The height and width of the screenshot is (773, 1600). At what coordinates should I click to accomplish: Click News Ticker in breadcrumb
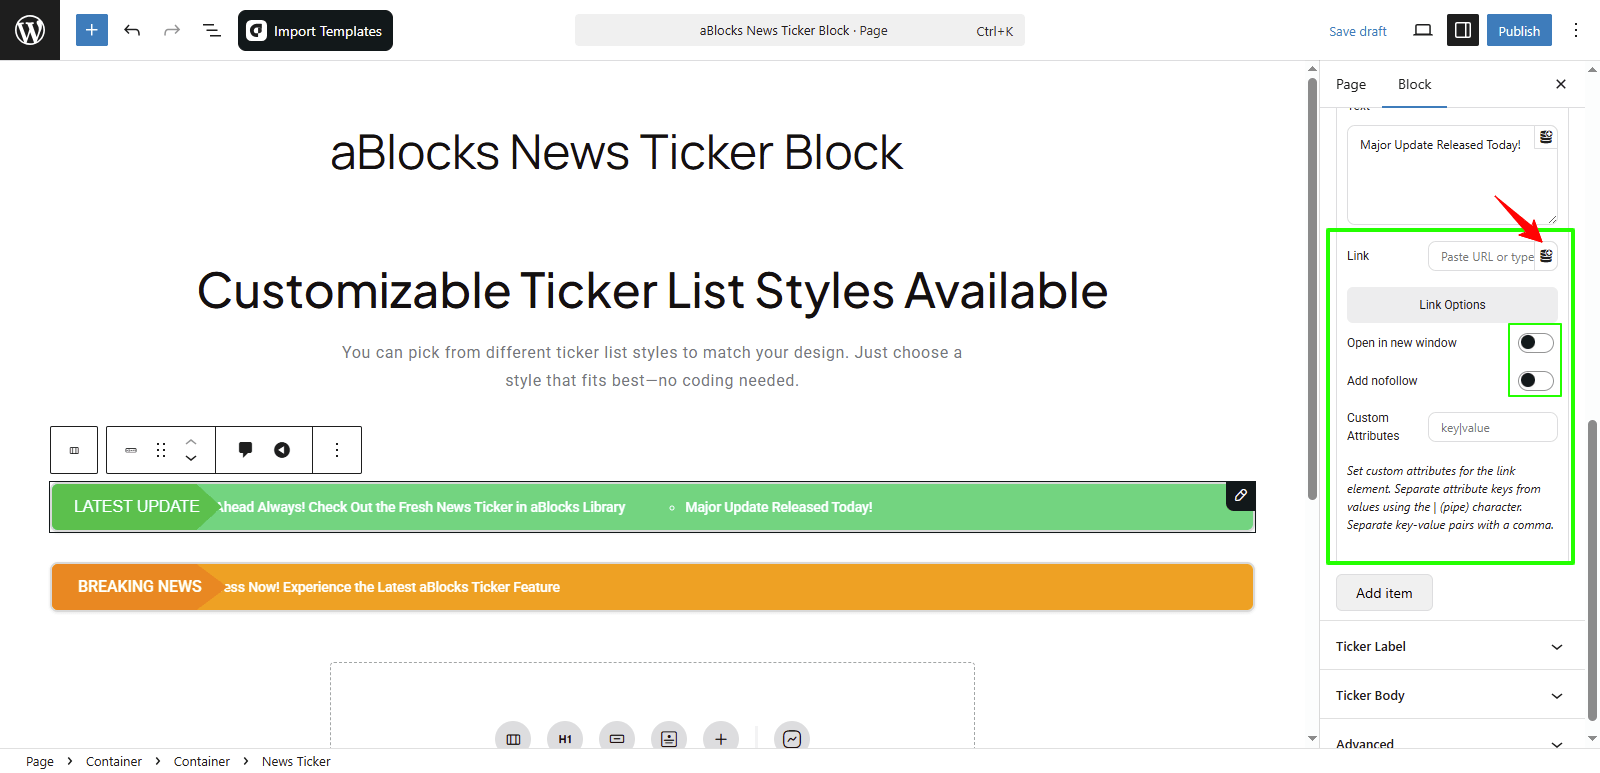(296, 762)
